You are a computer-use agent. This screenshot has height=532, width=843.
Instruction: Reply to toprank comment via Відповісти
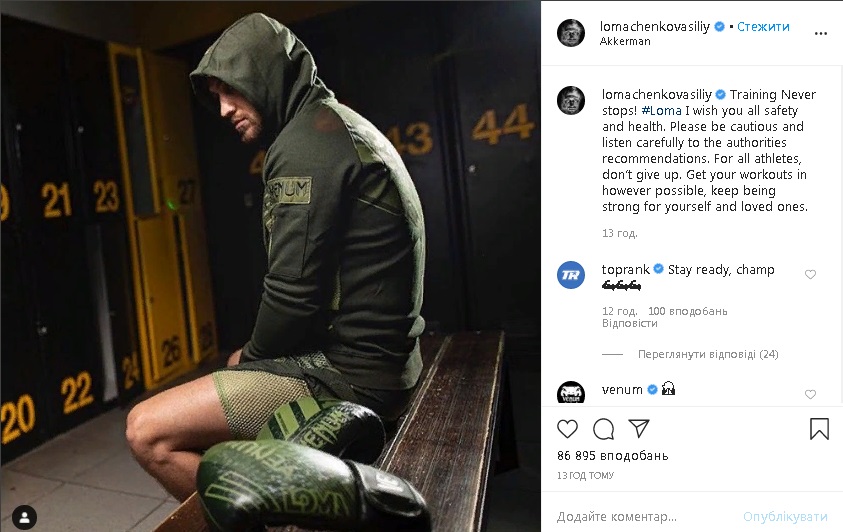(630, 323)
